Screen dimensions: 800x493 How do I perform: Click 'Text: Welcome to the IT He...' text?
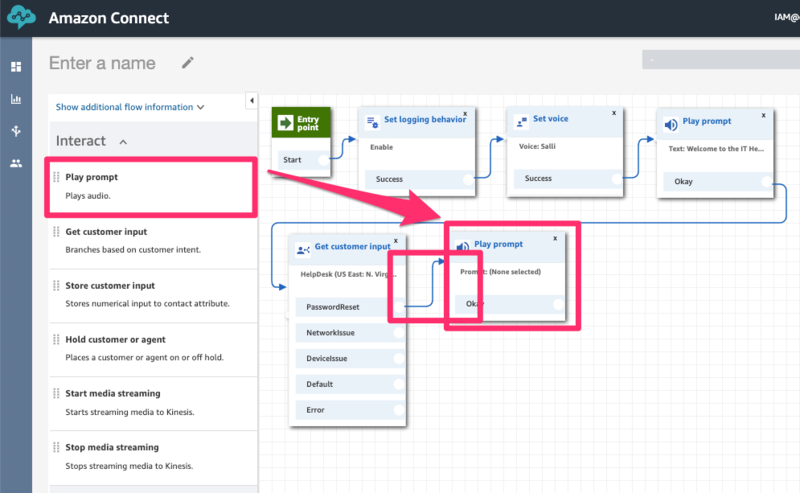pos(716,149)
